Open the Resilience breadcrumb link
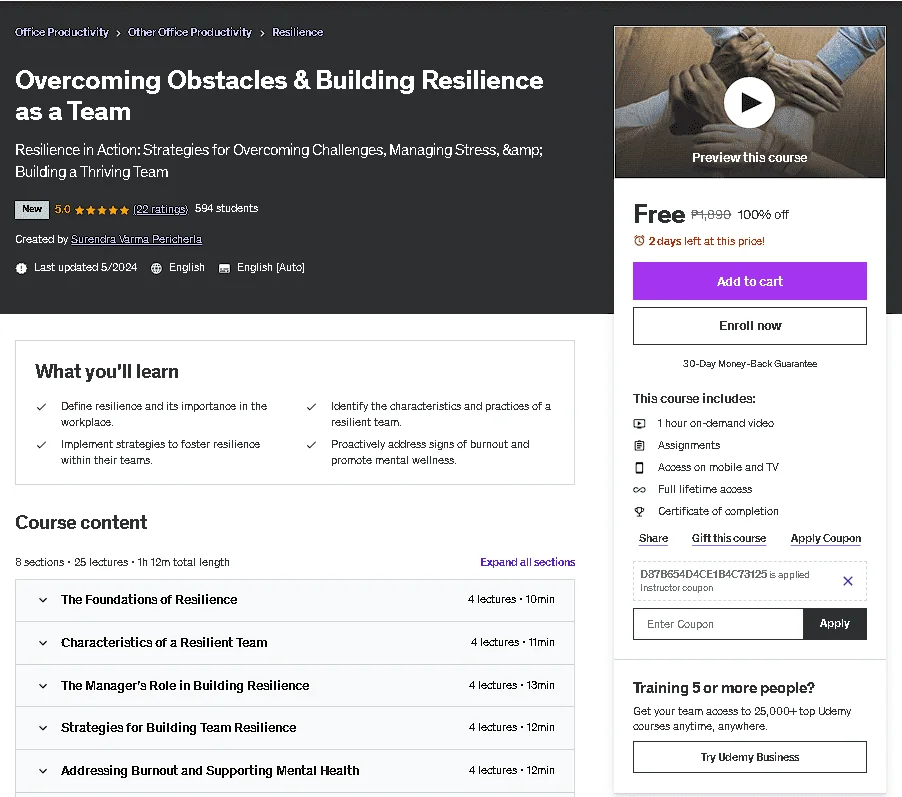Screen dimensions: 902x797 pos(297,32)
